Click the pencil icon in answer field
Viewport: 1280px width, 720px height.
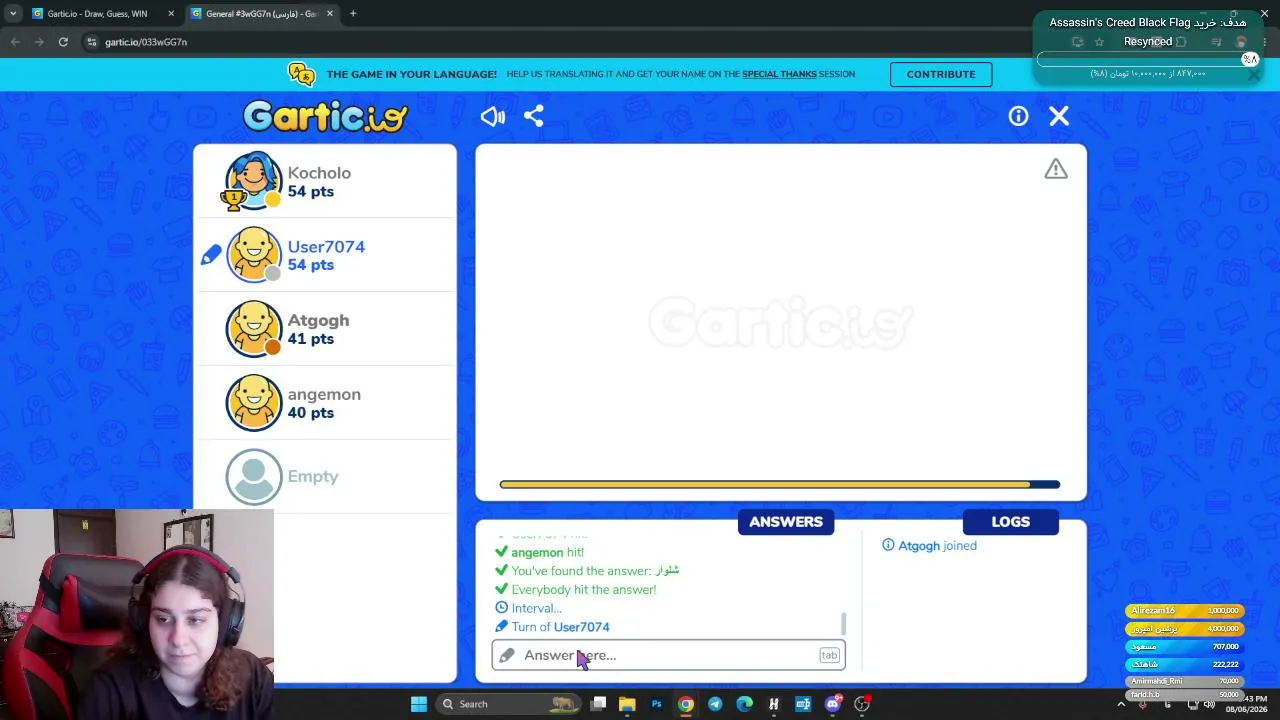pos(507,655)
